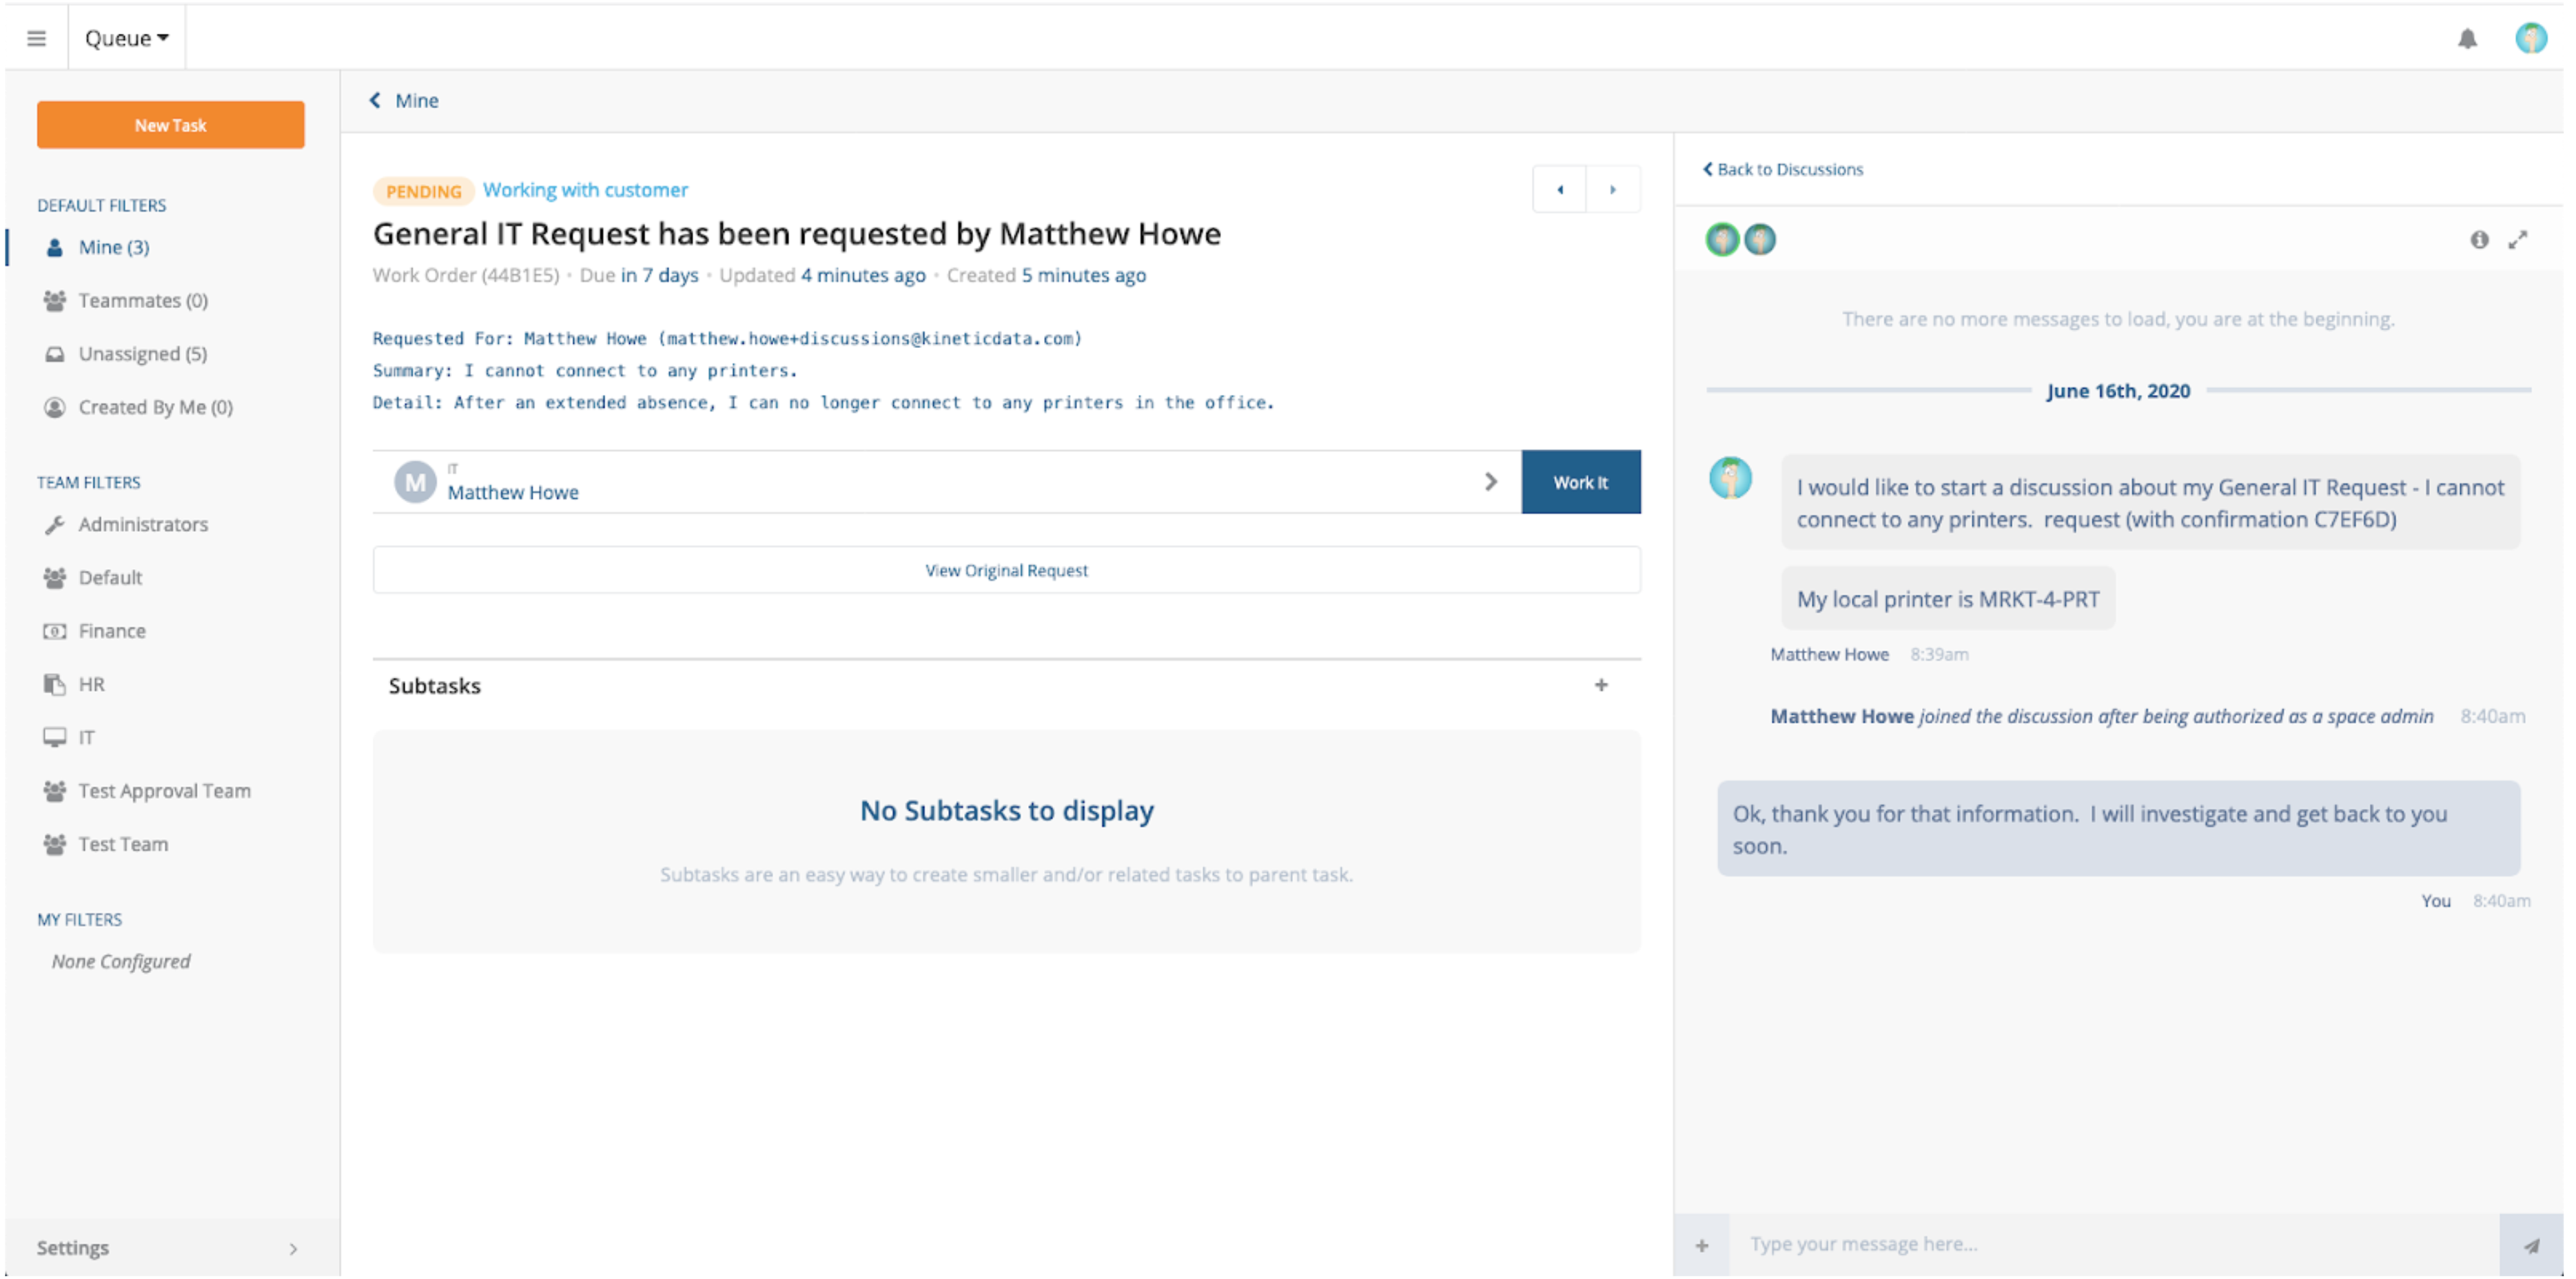Go Back to Discussions
The width and height of the screenshot is (2576, 1279).
click(1783, 169)
